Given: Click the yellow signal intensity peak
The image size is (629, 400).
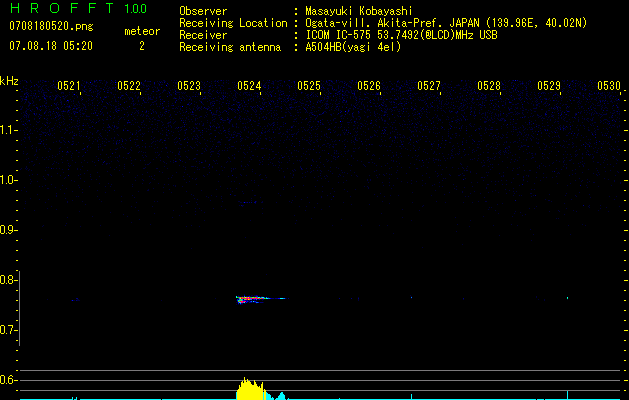Looking at the screenshot, I should point(250,388).
